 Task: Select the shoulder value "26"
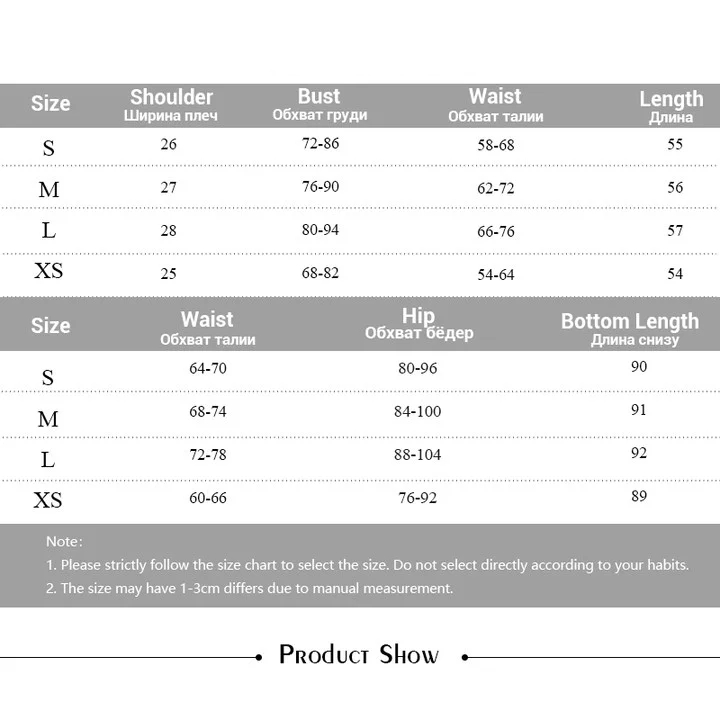click(x=168, y=144)
